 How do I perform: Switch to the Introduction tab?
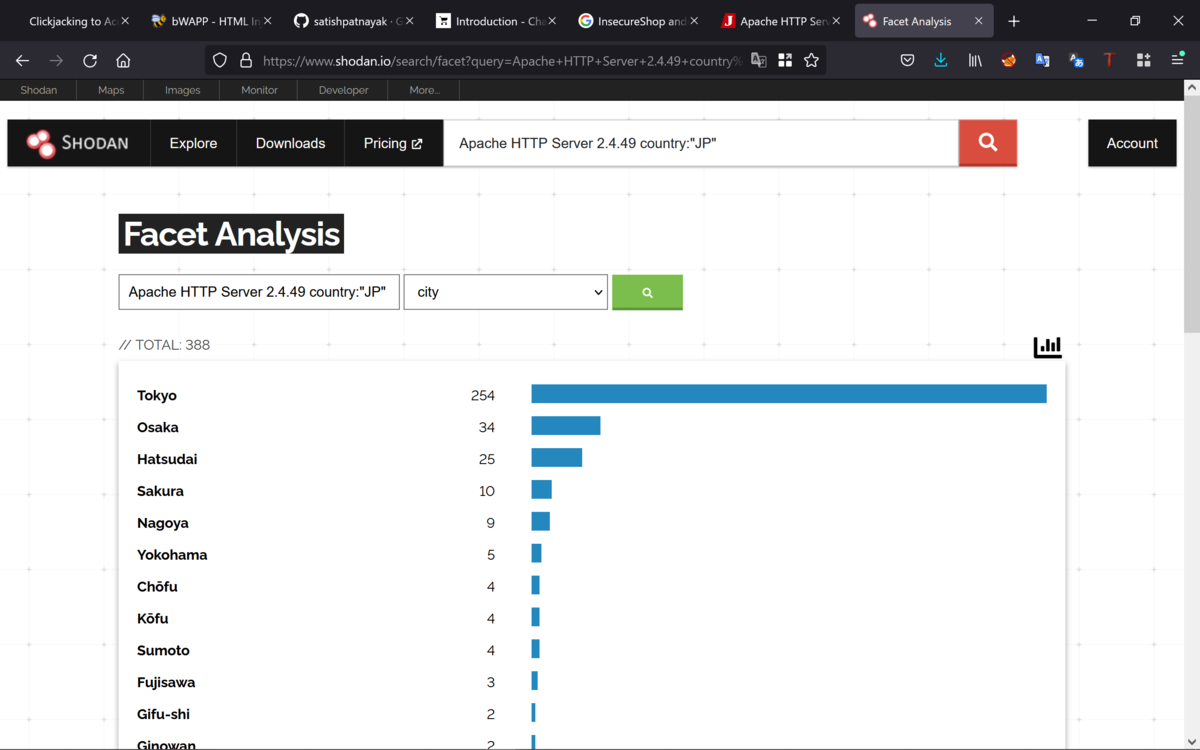click(x=495, y=21)
